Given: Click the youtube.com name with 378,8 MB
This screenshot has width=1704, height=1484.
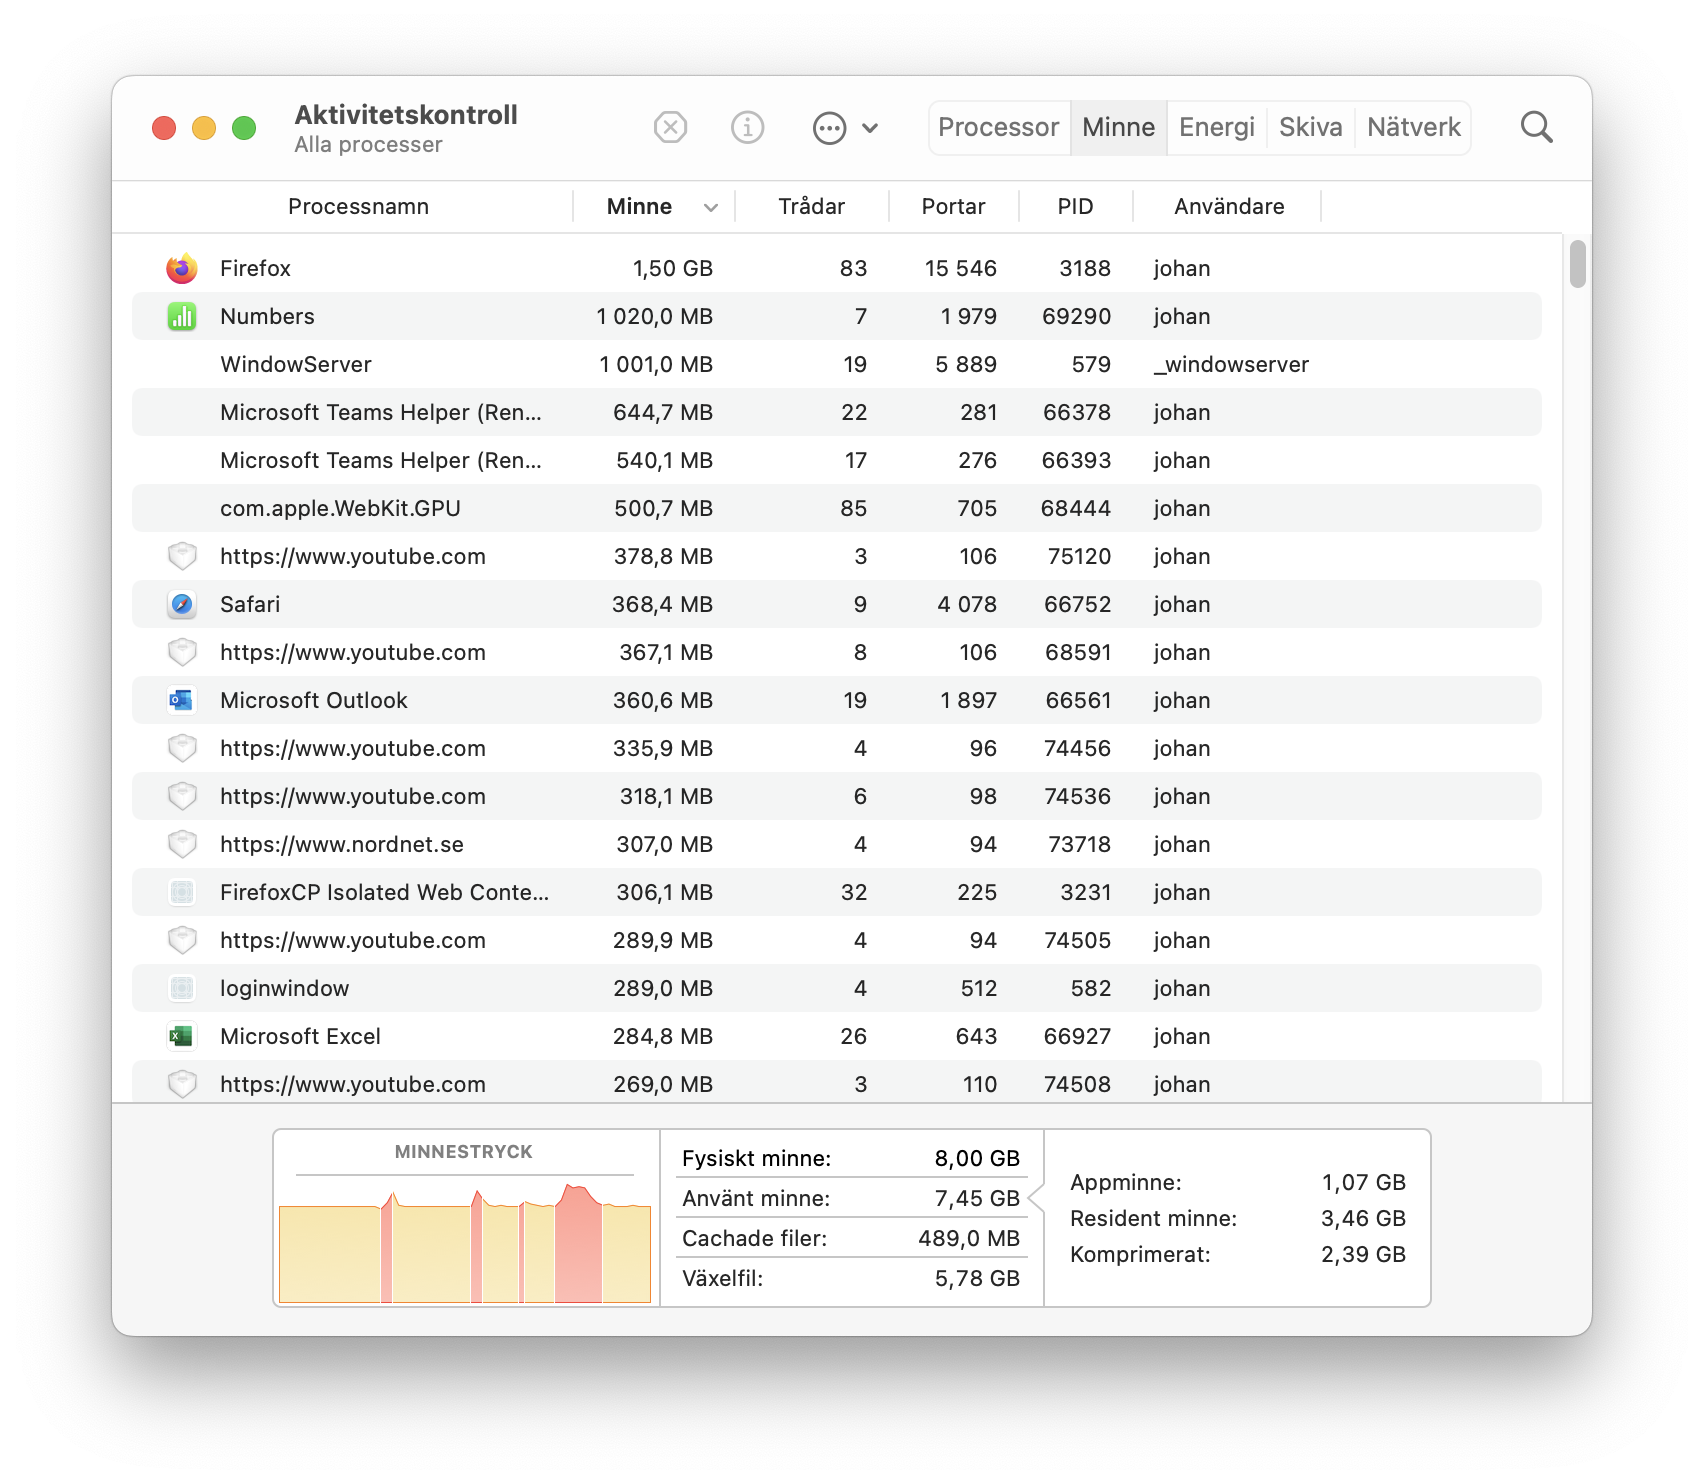Looking at the screenshot, I should click(x=353, y=556).
